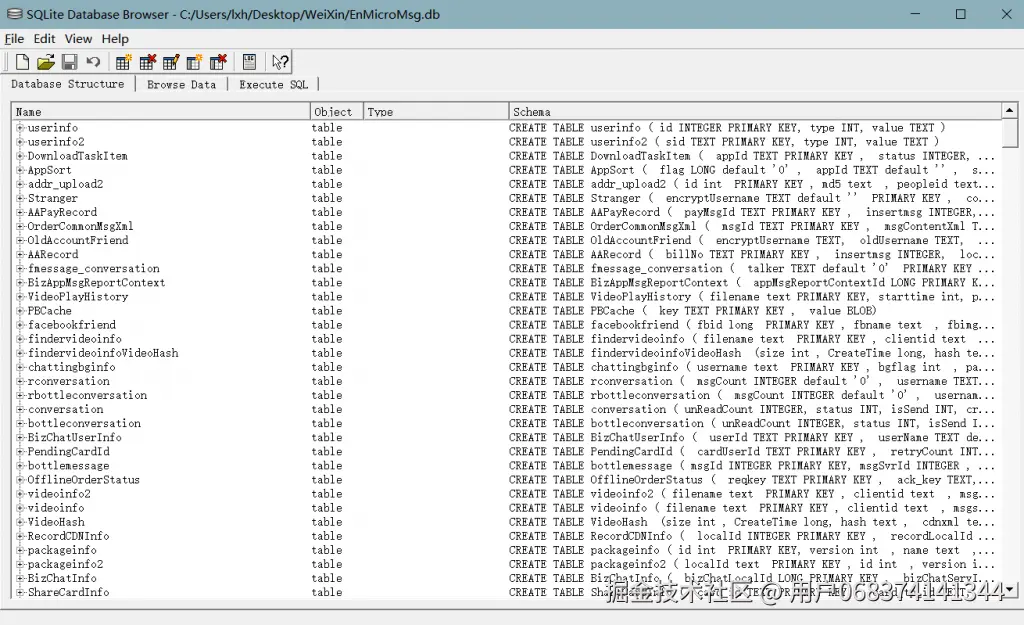Select the rconversation table name
Screen dimensions: 1024x625
(69, 381)
